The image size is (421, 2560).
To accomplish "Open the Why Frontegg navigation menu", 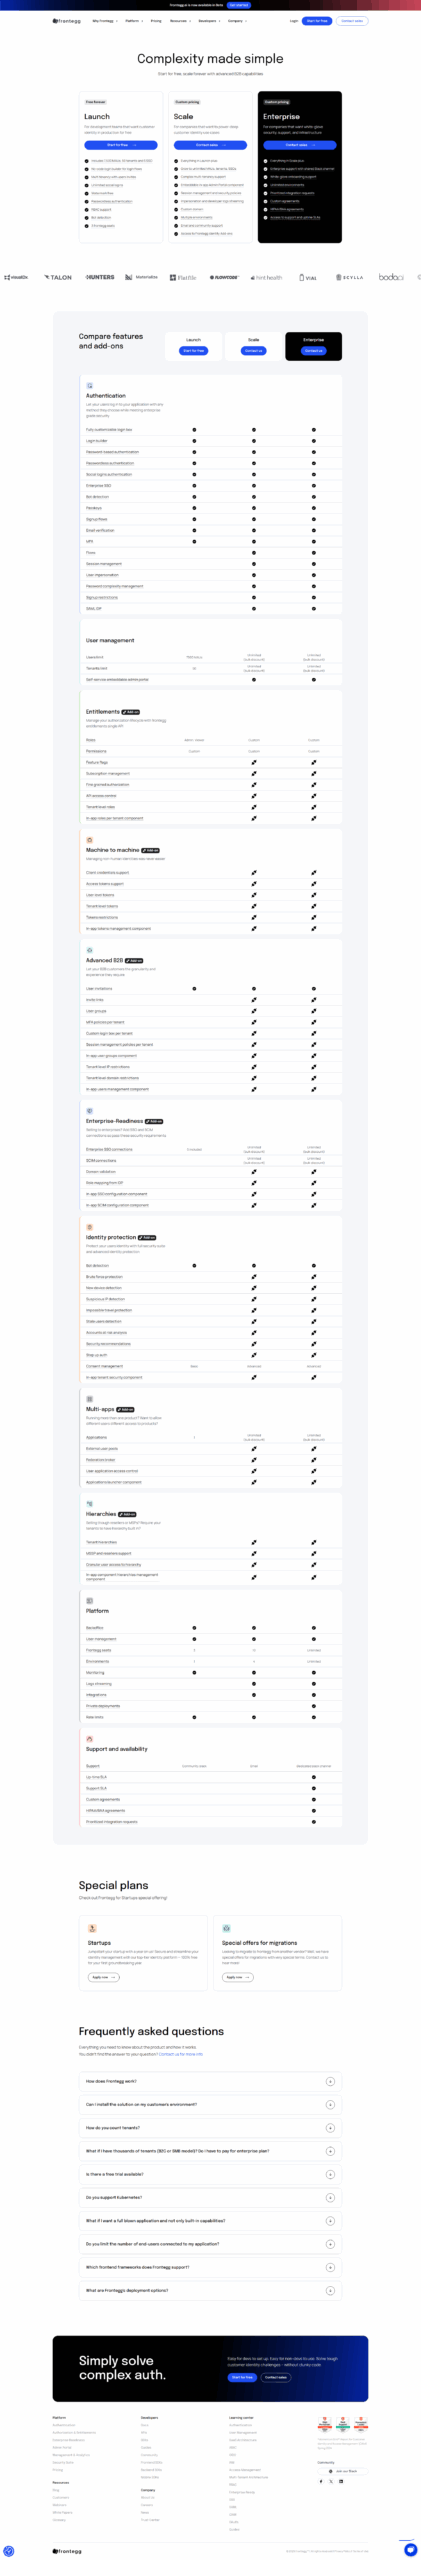I will [104, 20].
